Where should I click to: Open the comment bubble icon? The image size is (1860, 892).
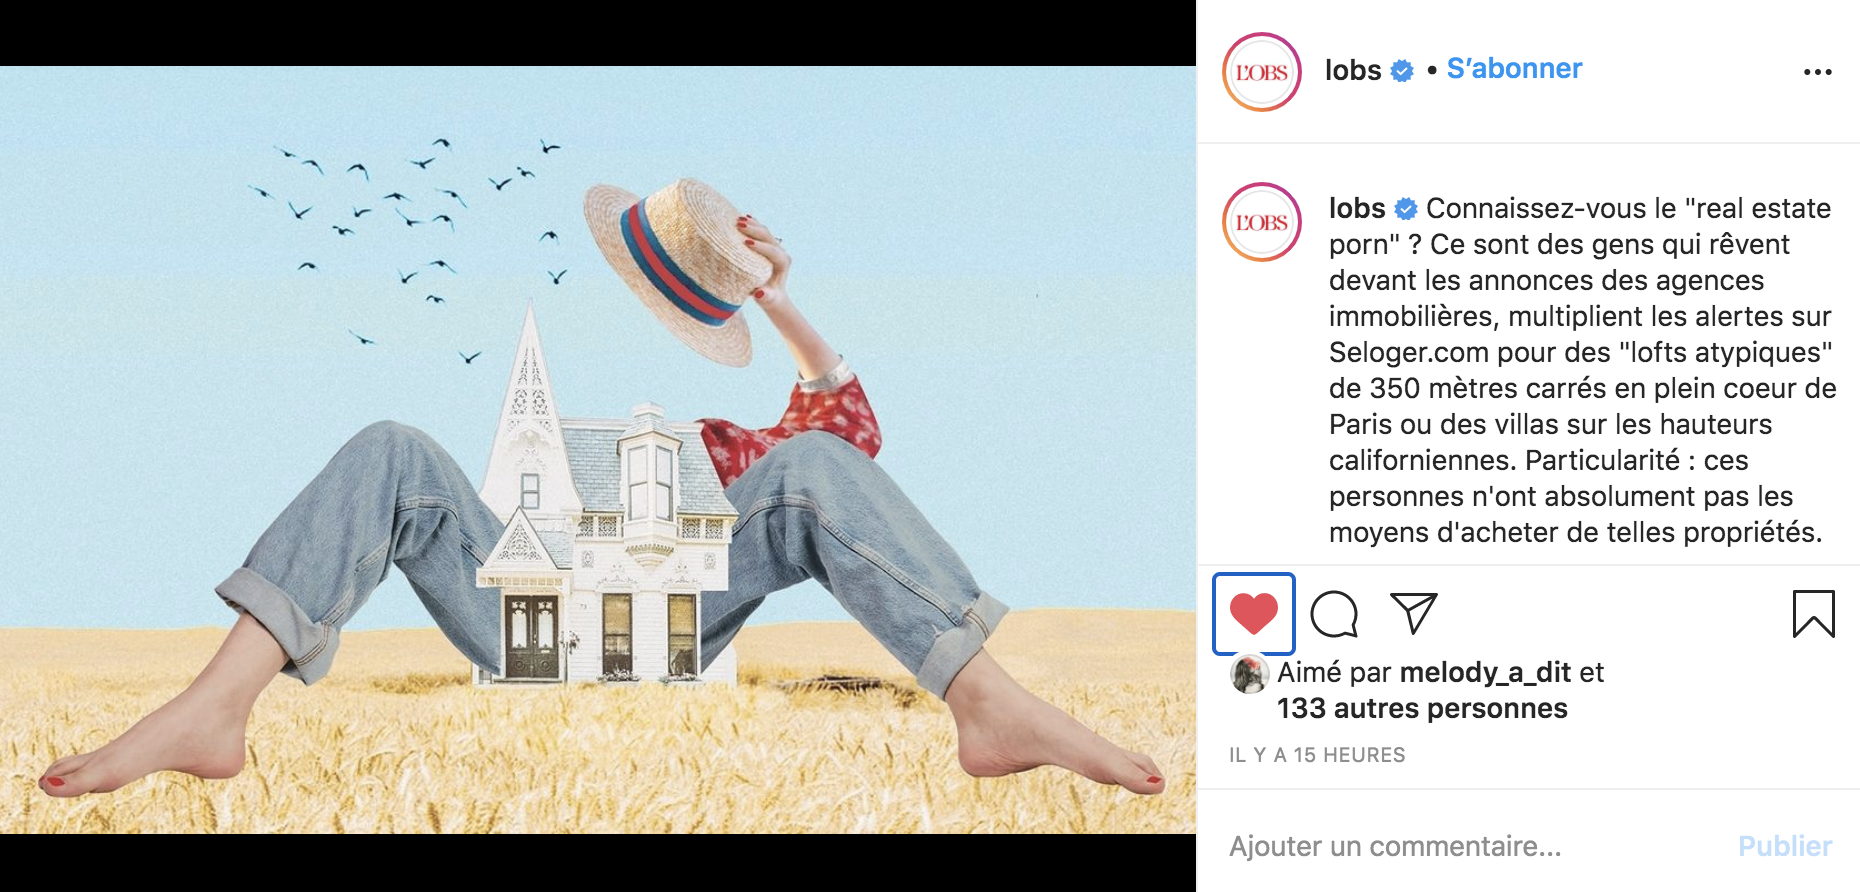click(1334, 614)
